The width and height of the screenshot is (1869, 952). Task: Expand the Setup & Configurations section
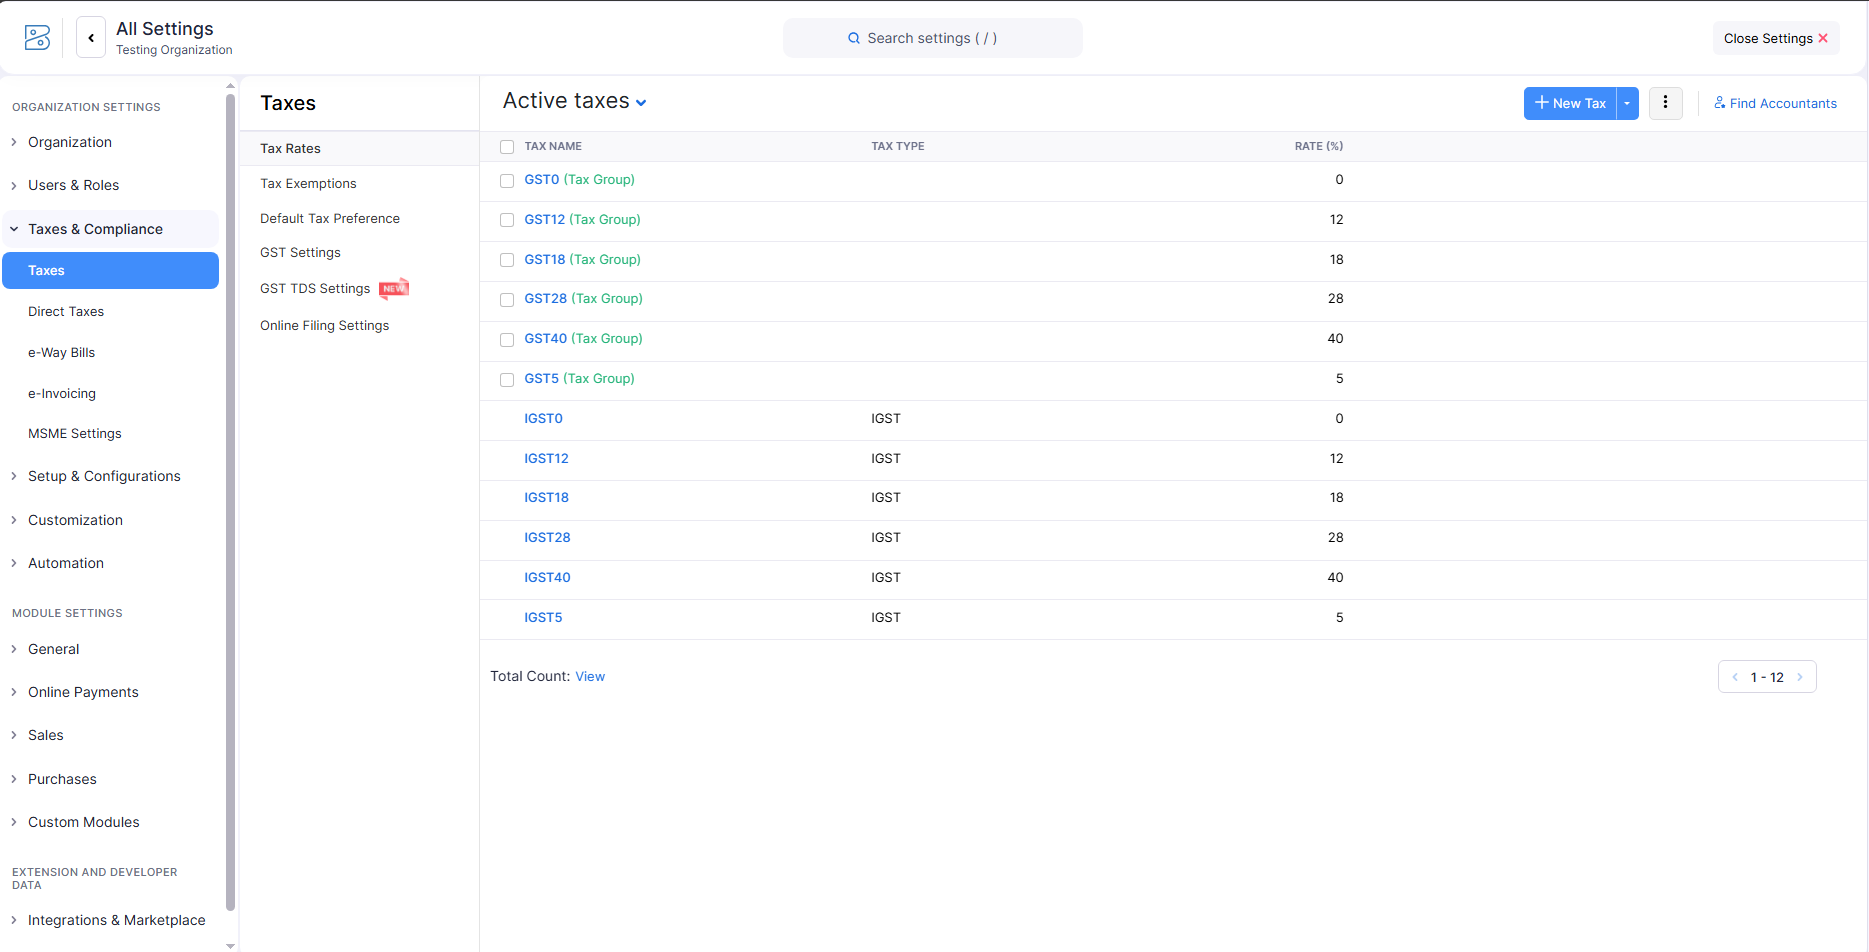coord(104,476)
